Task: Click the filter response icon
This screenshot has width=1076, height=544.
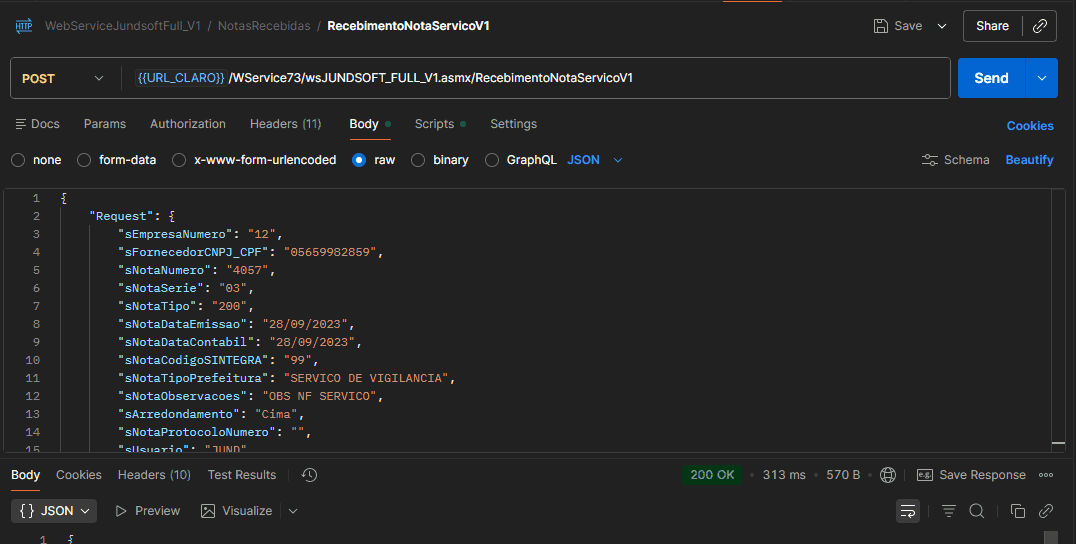Action: (x=948, y=511)
